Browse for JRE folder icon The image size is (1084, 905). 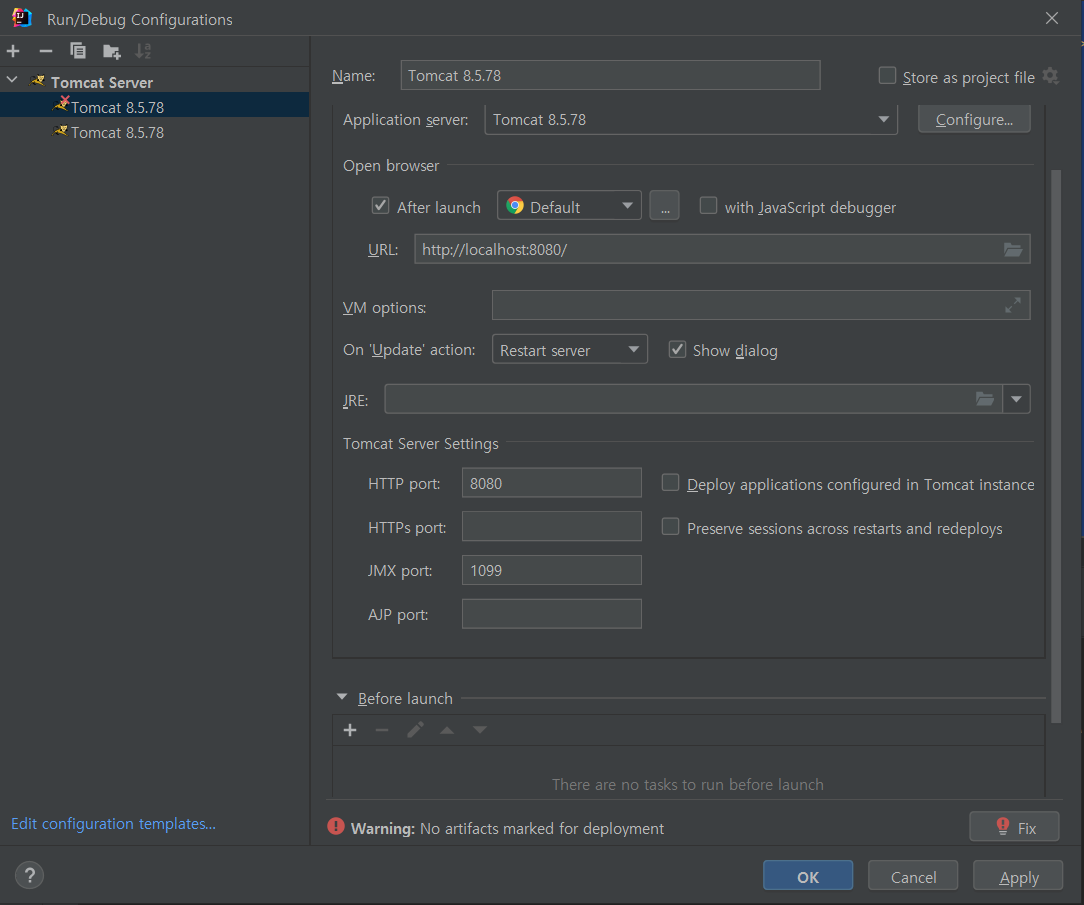coord(984,399)
